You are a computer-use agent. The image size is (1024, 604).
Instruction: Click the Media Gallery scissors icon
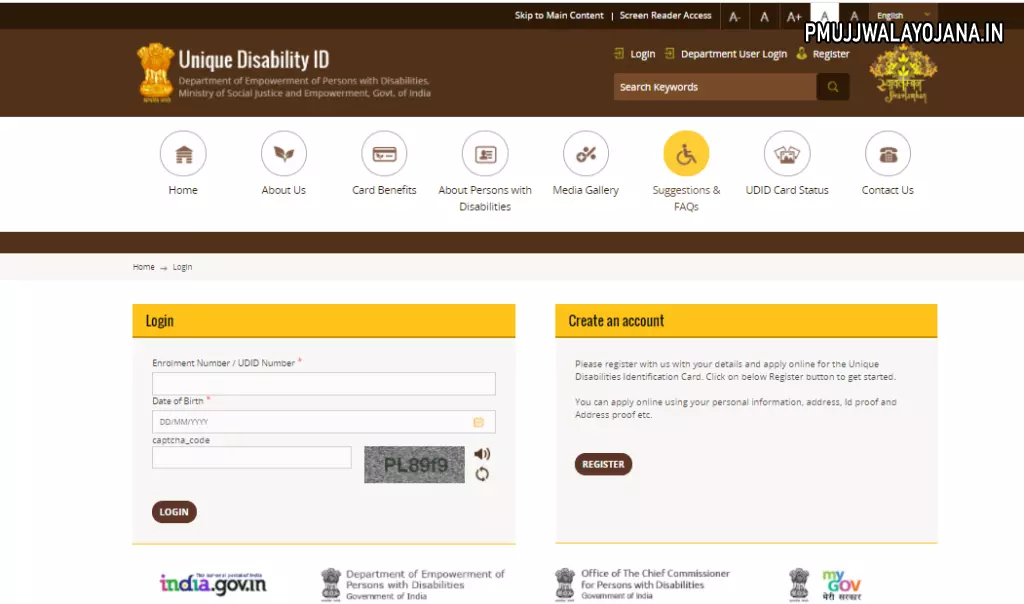point(585,153)
